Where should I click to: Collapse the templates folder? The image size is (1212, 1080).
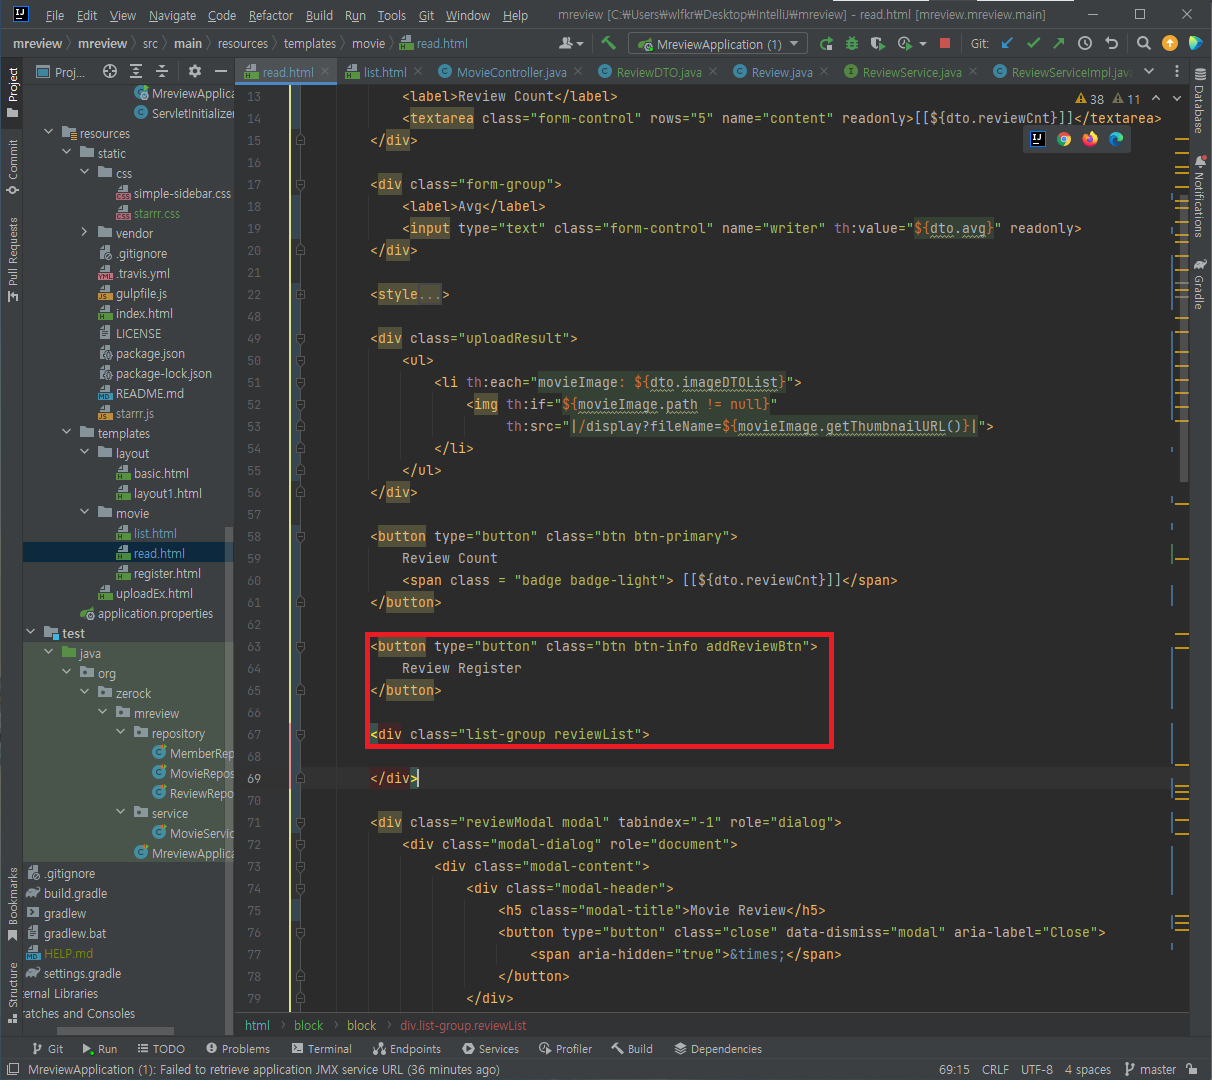point(67,433)
